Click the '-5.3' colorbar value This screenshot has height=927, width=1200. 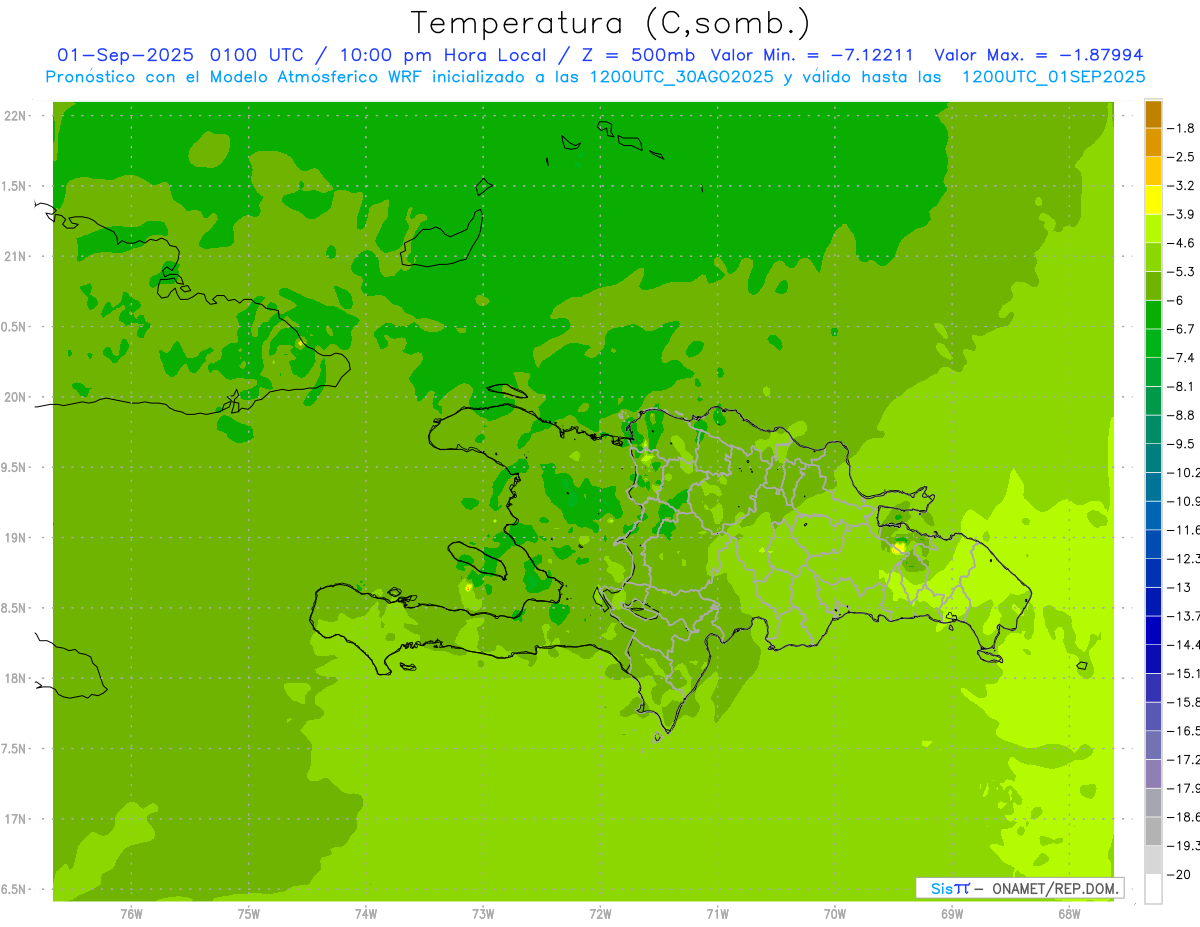point(1182,271)
